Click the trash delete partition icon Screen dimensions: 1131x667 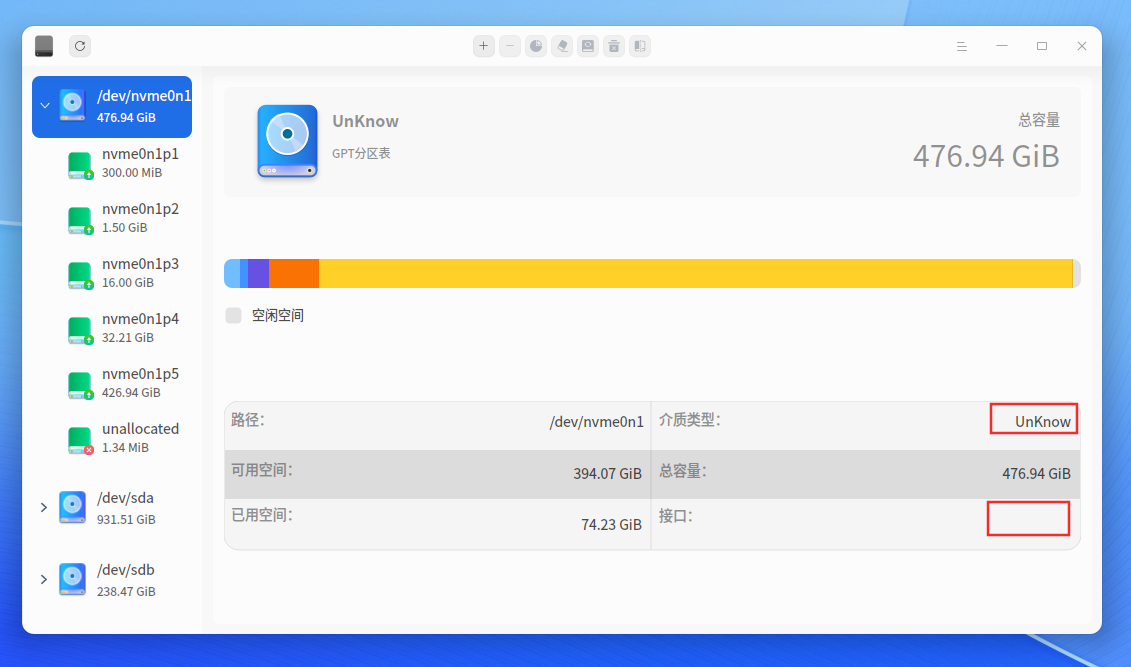(614, 46)
